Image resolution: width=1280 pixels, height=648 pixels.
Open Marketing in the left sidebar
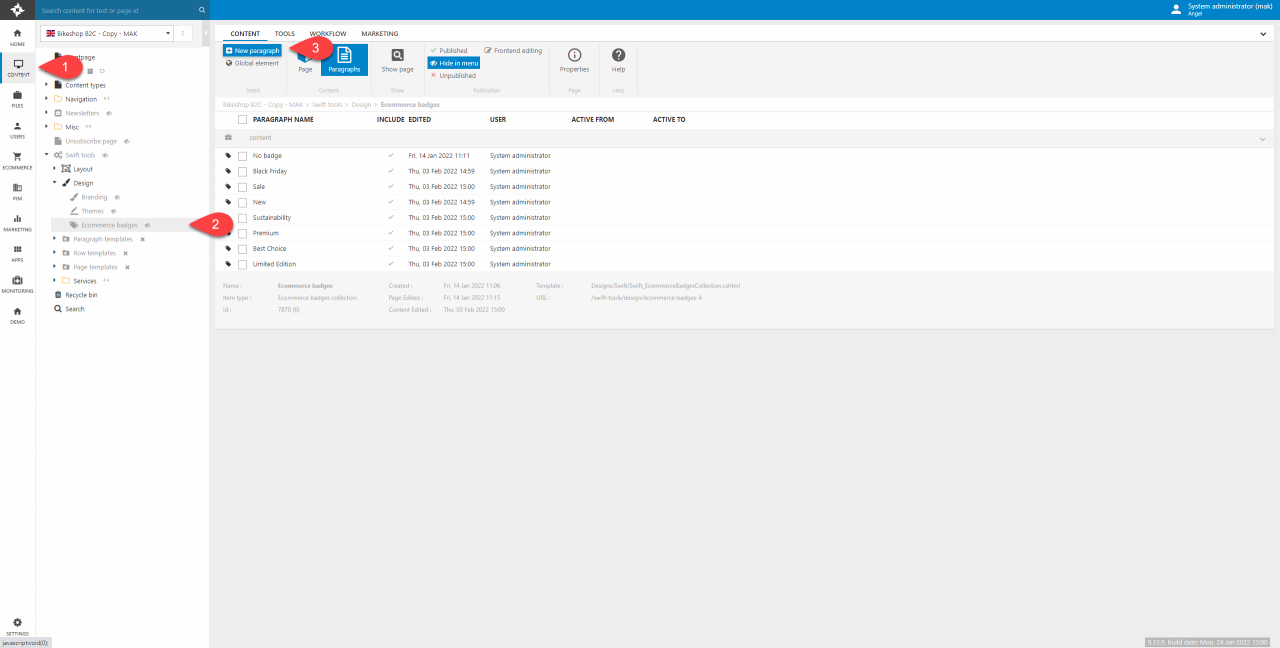tap(17, 221)
